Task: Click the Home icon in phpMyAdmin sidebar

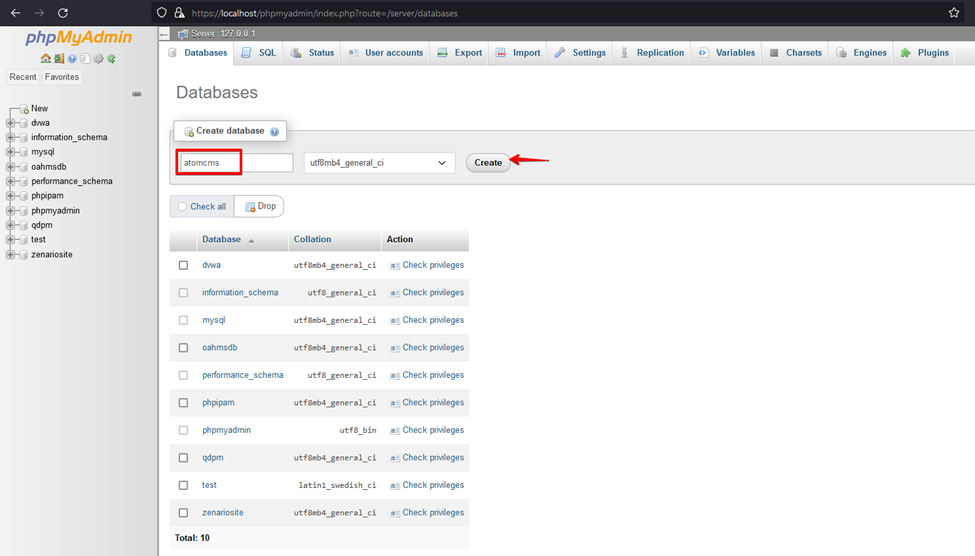Action: pos(45,58)
